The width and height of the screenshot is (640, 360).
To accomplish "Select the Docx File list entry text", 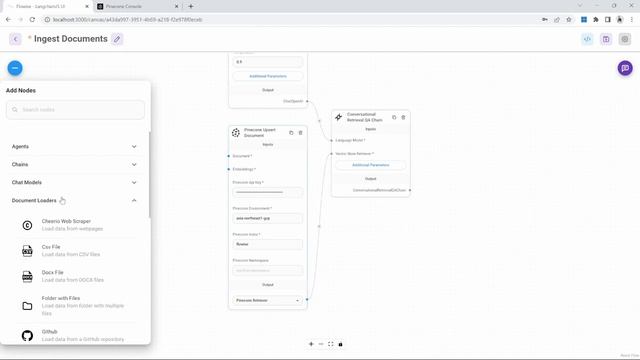I will coord(52,272).
